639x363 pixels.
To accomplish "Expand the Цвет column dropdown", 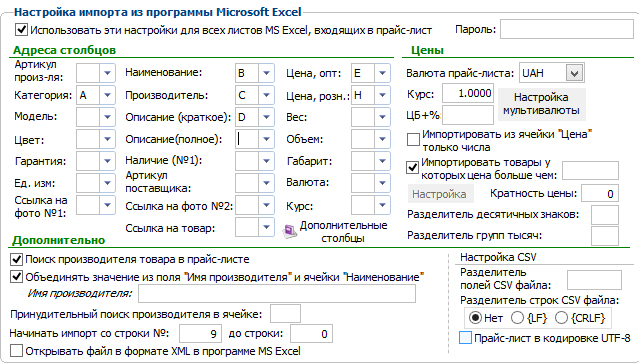I will (107, 139).
